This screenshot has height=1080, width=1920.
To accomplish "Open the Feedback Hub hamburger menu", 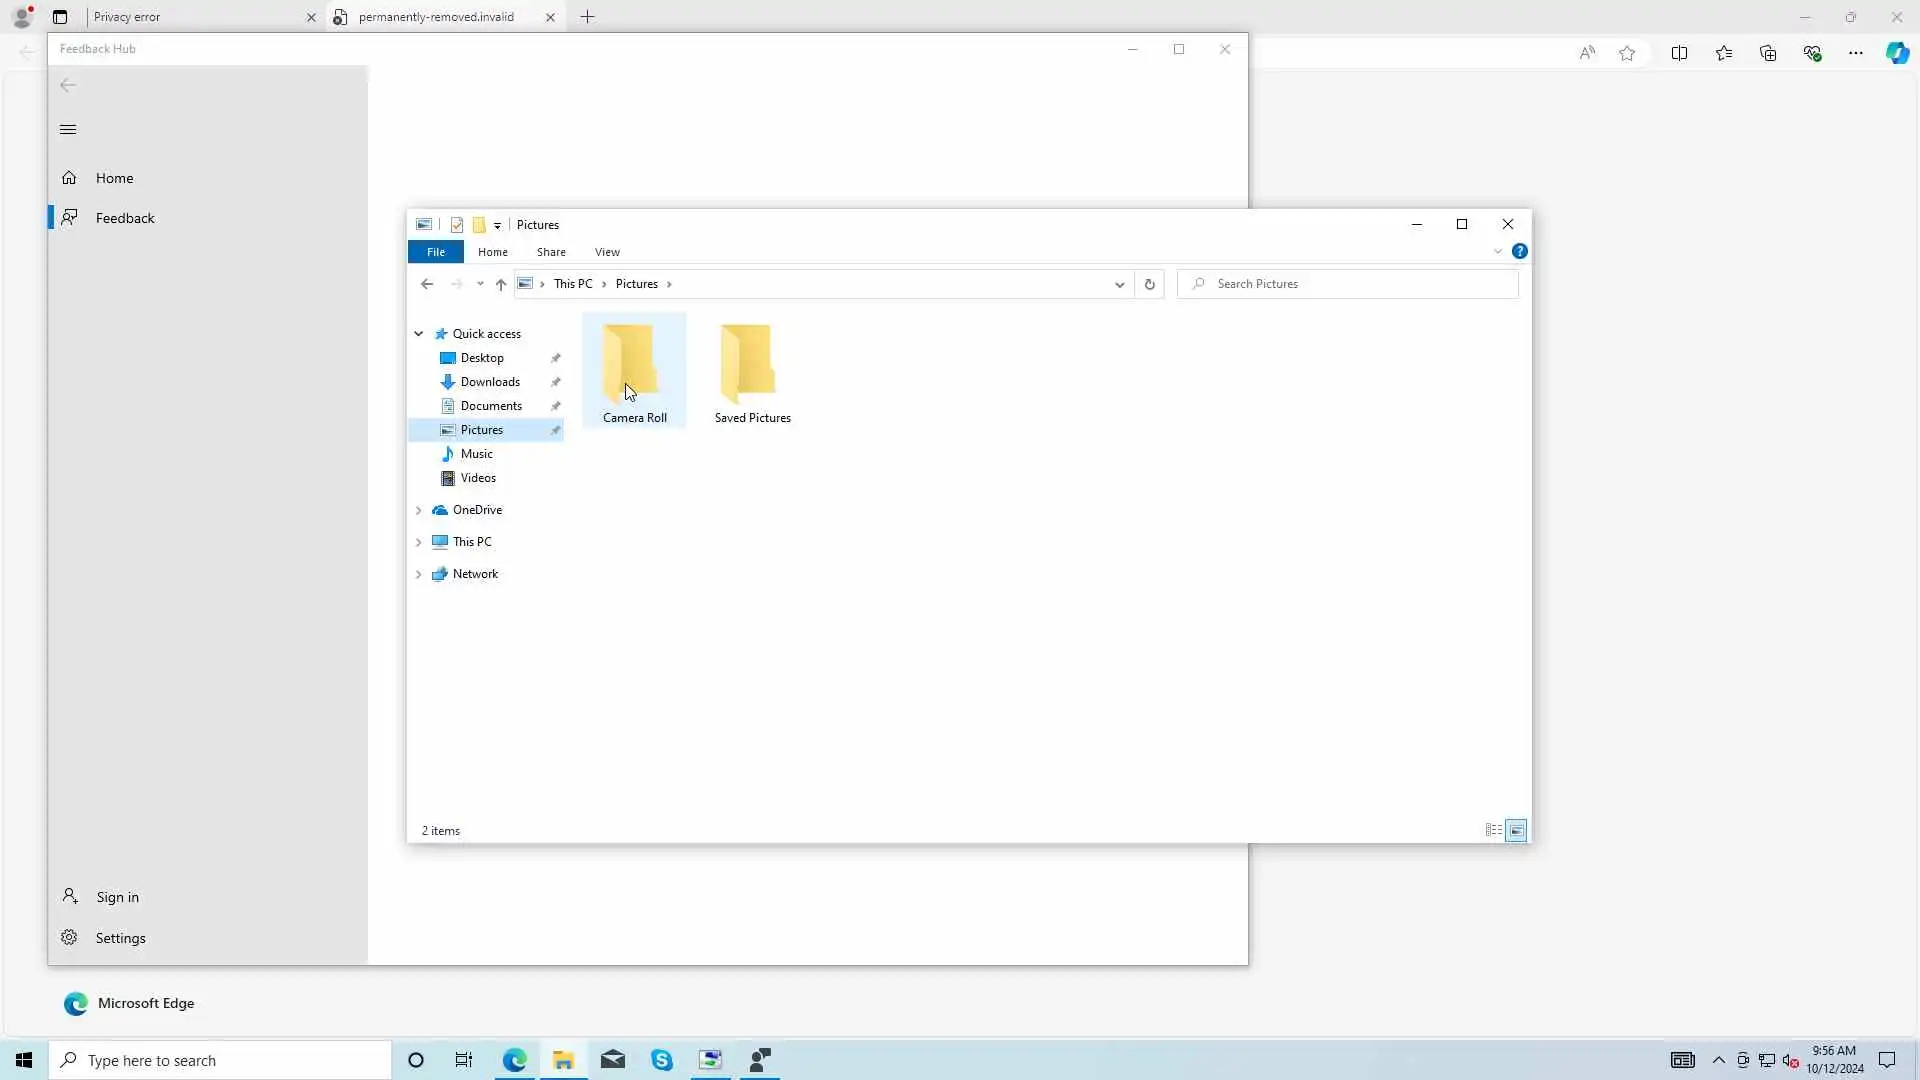I will tap(68, 129).
